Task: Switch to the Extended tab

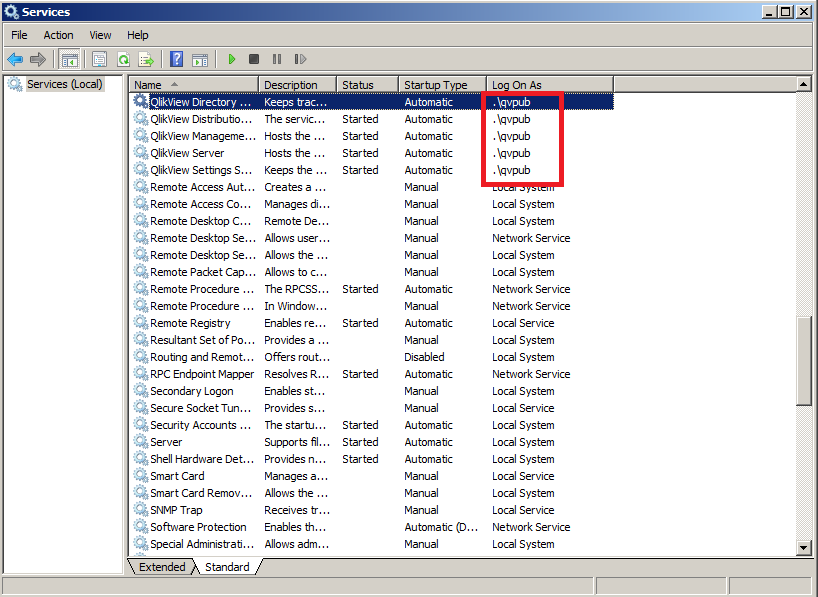Action: [162, 567]
